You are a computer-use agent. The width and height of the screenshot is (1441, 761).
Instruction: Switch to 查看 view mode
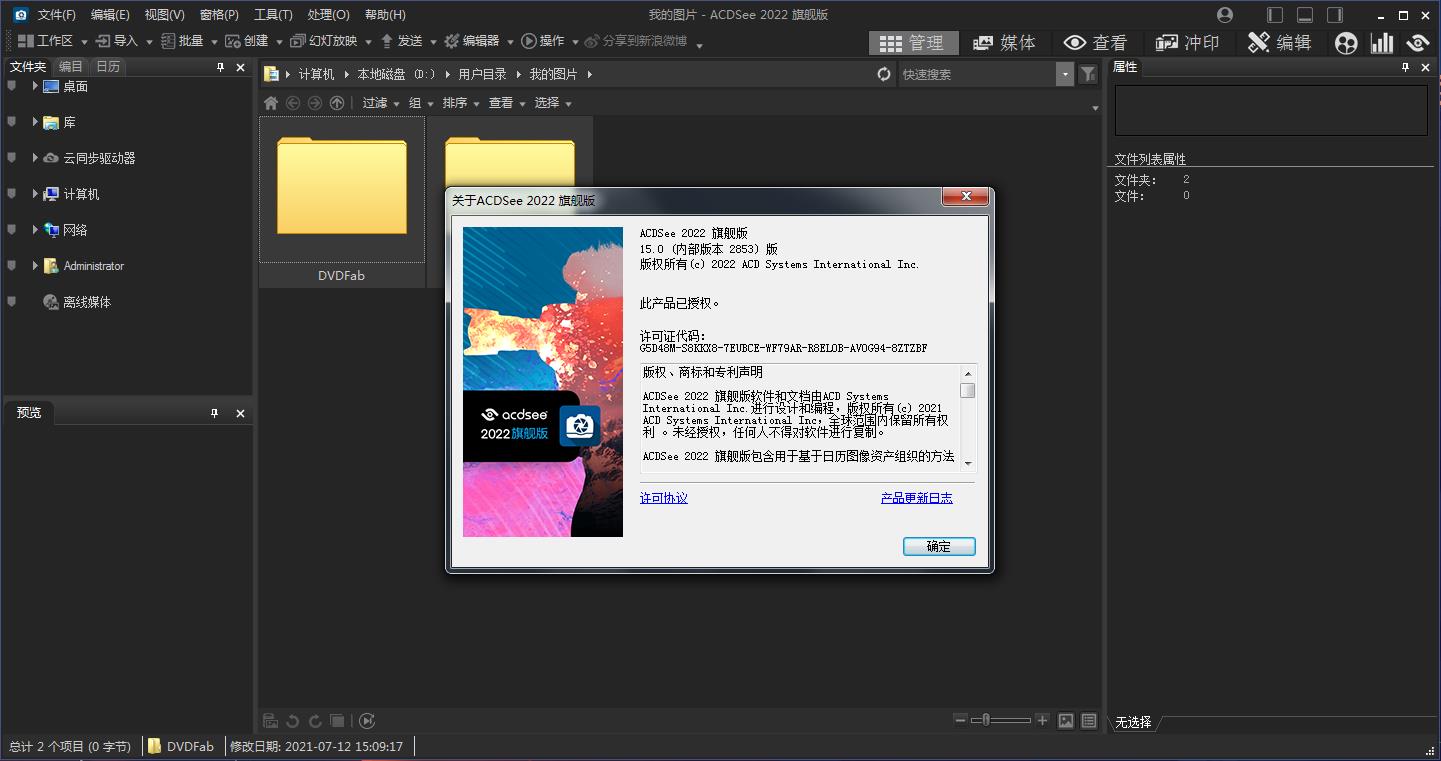[x=1095, y=42]
